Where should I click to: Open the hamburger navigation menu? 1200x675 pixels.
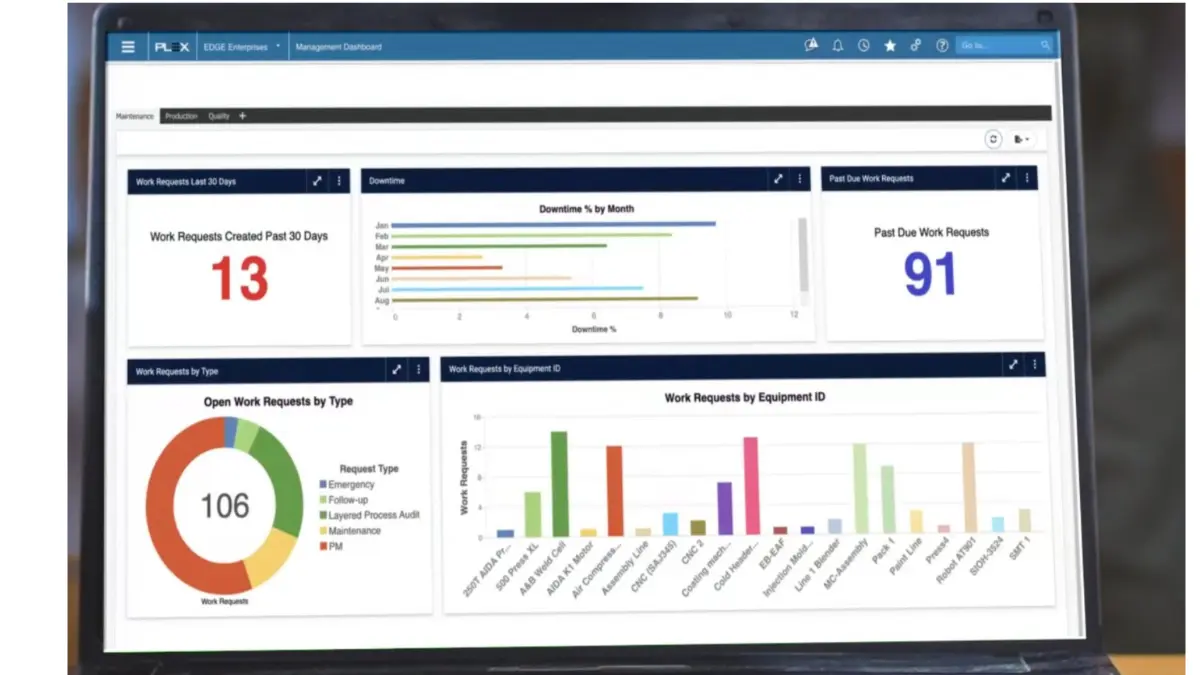pos(128,45)
